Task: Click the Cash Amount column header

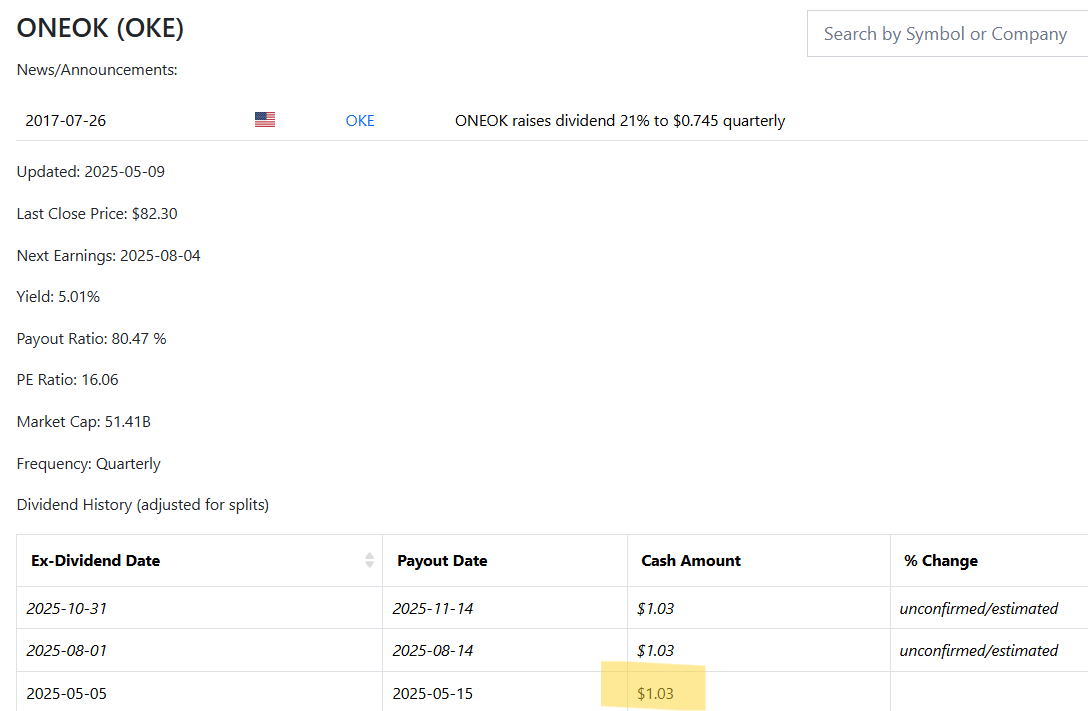Action: (x=758, y=560)
